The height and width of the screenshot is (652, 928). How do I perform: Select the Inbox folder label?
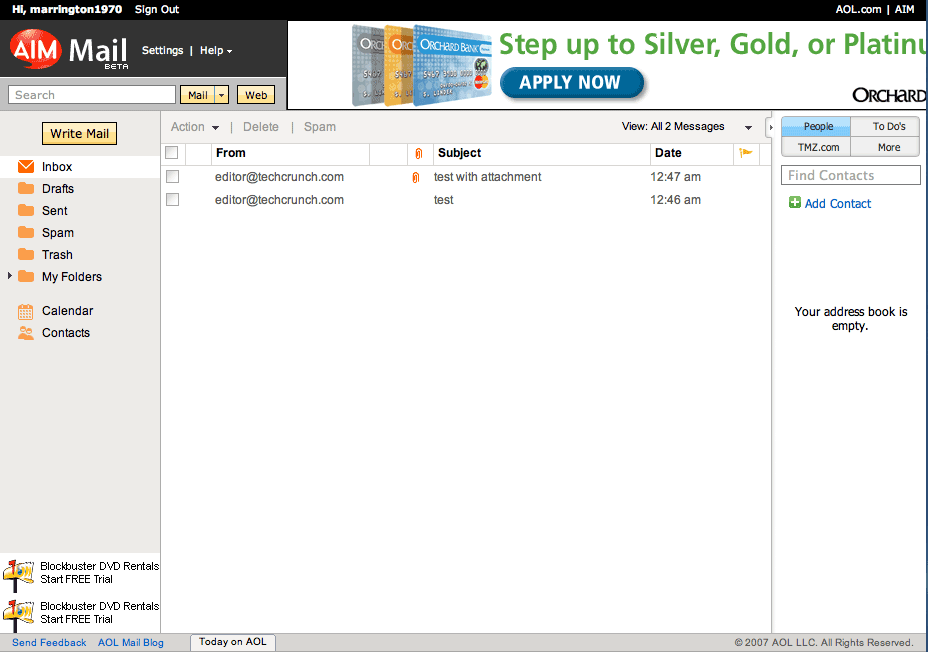pos(57,167)
